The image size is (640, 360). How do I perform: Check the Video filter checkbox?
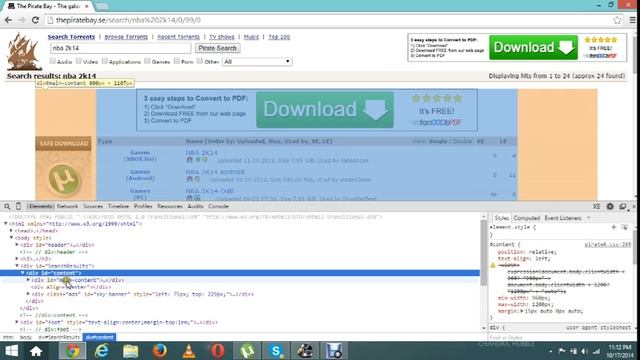78,61
